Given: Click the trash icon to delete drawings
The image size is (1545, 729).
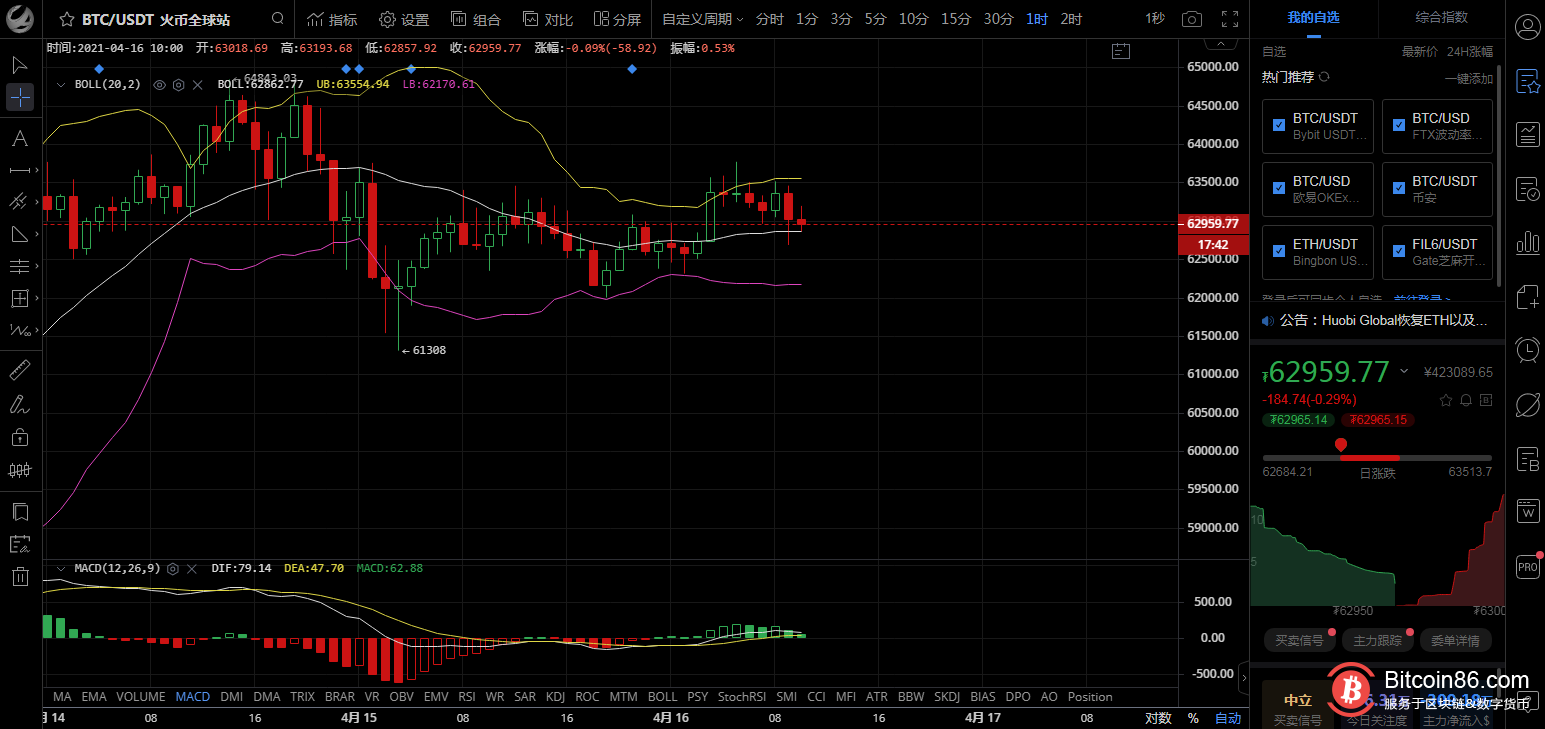Looking at the screenshot, I should point(20,576).
